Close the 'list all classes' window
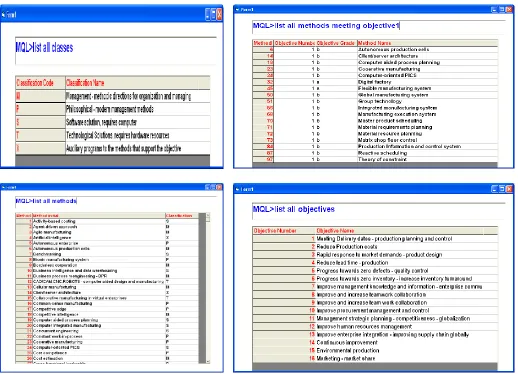Image resolution: width=518 pixels, height=374 pixels. (x=219, y=14)
